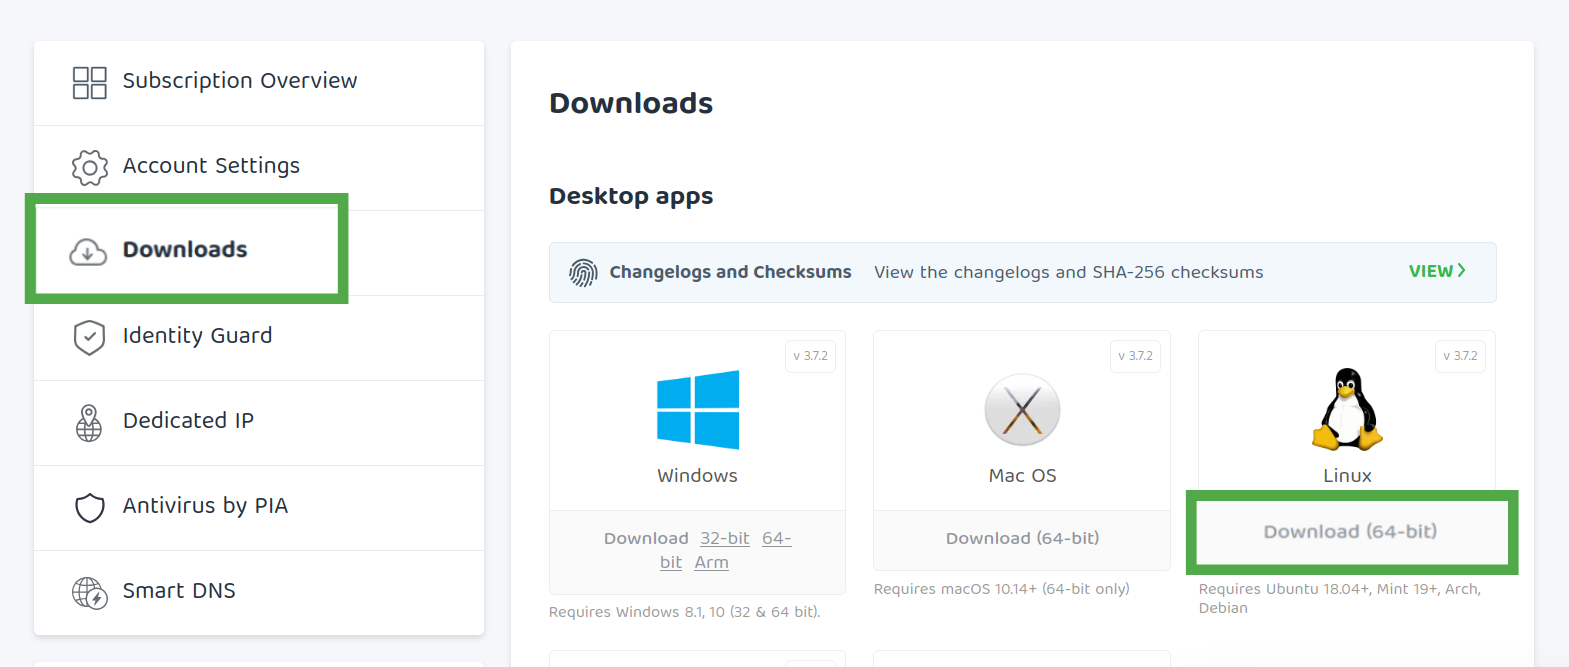1569x667 pixels.
Task: Click the Desktop apps heading
Action: (x=631, y=196)
